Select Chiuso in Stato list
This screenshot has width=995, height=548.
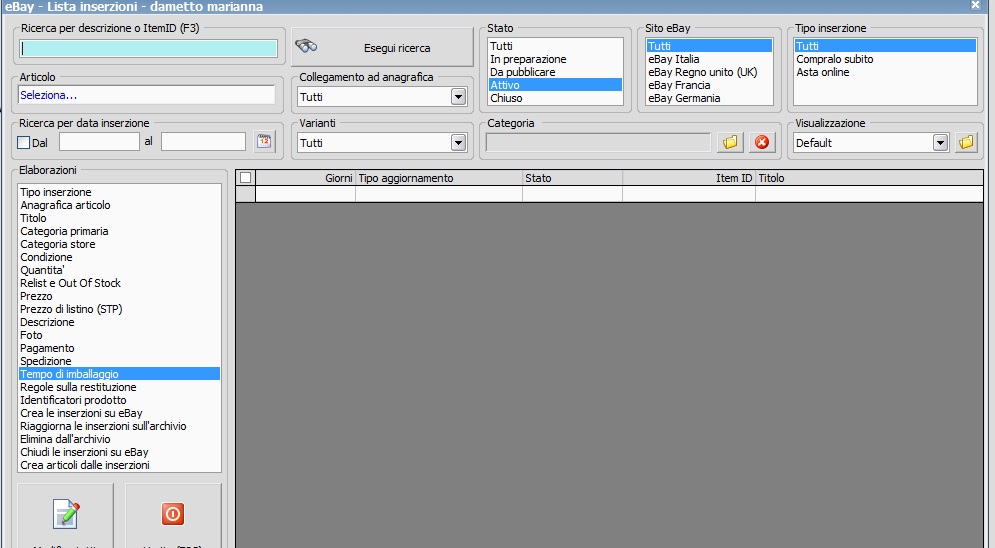point(555,98)
